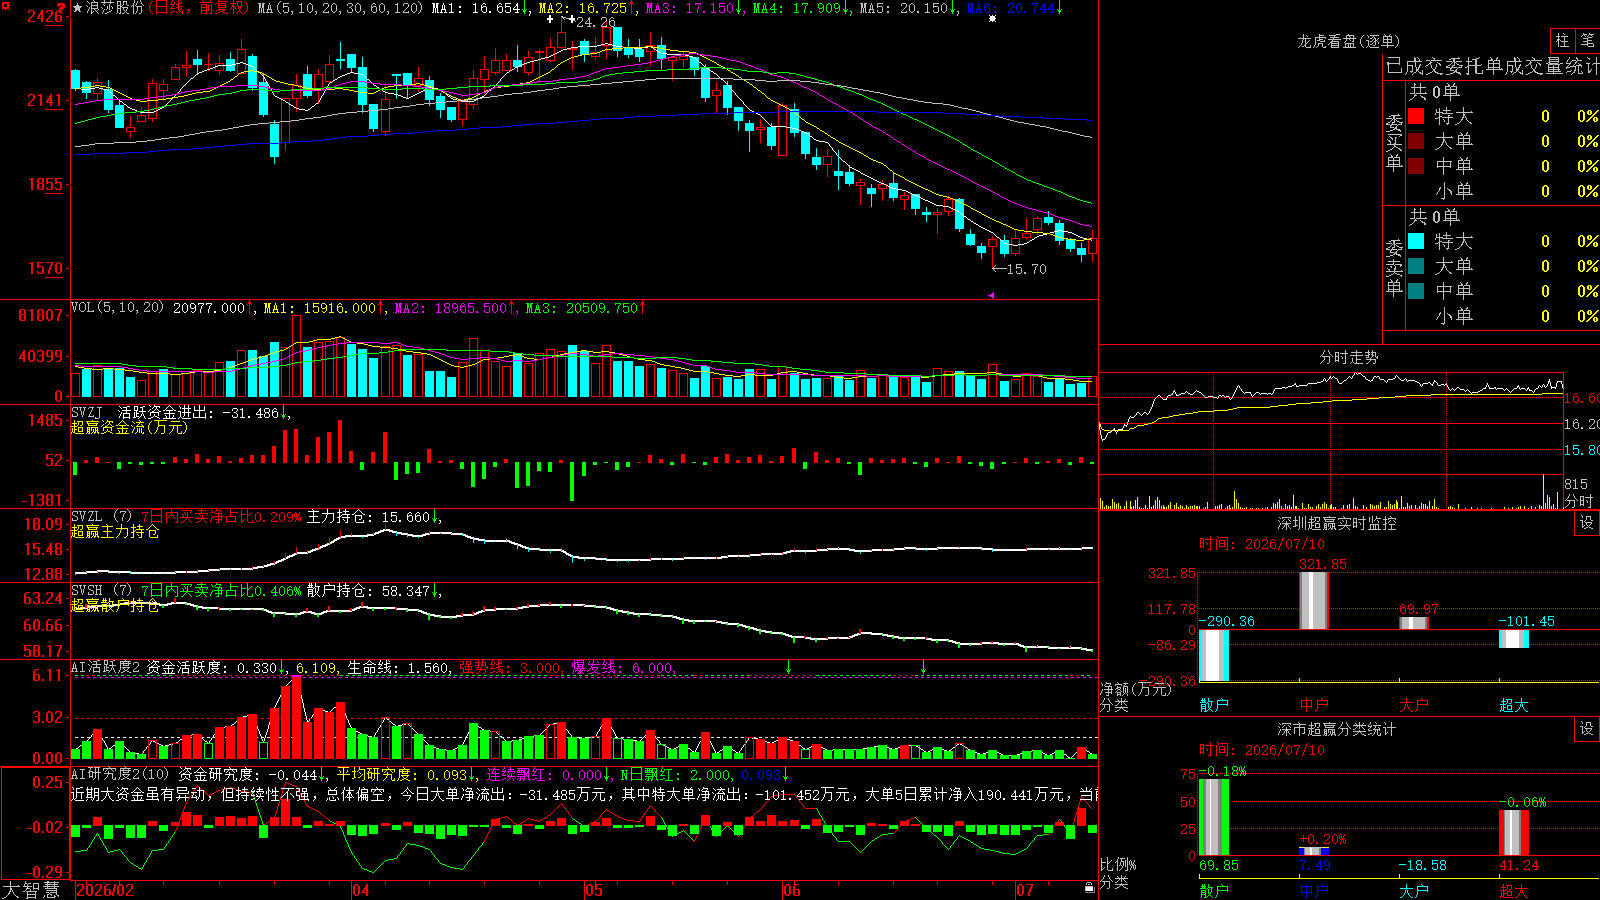Click the 321.85 中户 bar in 实时监控
Image resolution: width=1600 pixels, height=900 pixels.
1314,600
